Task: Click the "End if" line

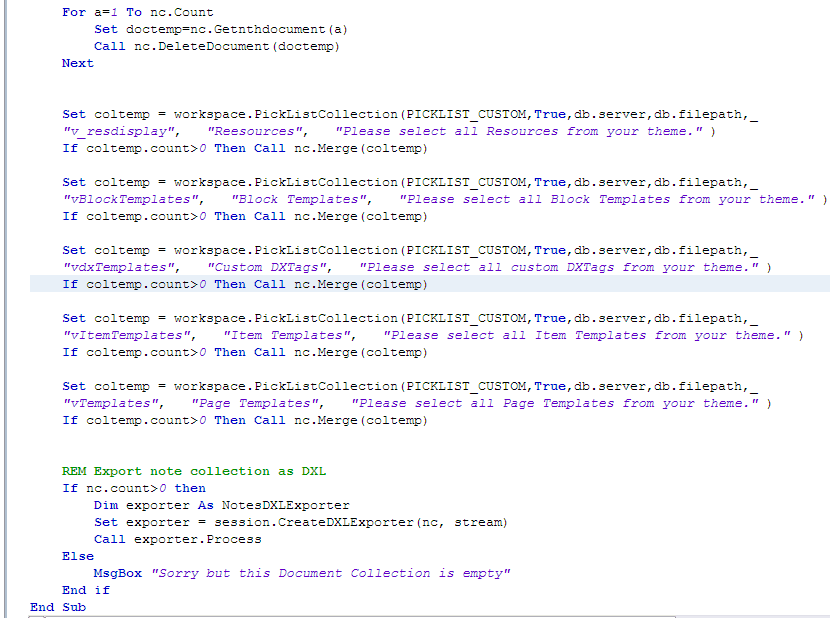Action: [86, 590]
